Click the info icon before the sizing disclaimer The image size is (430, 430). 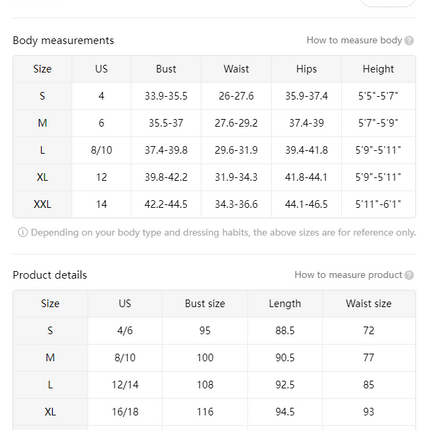click(23, 232)
